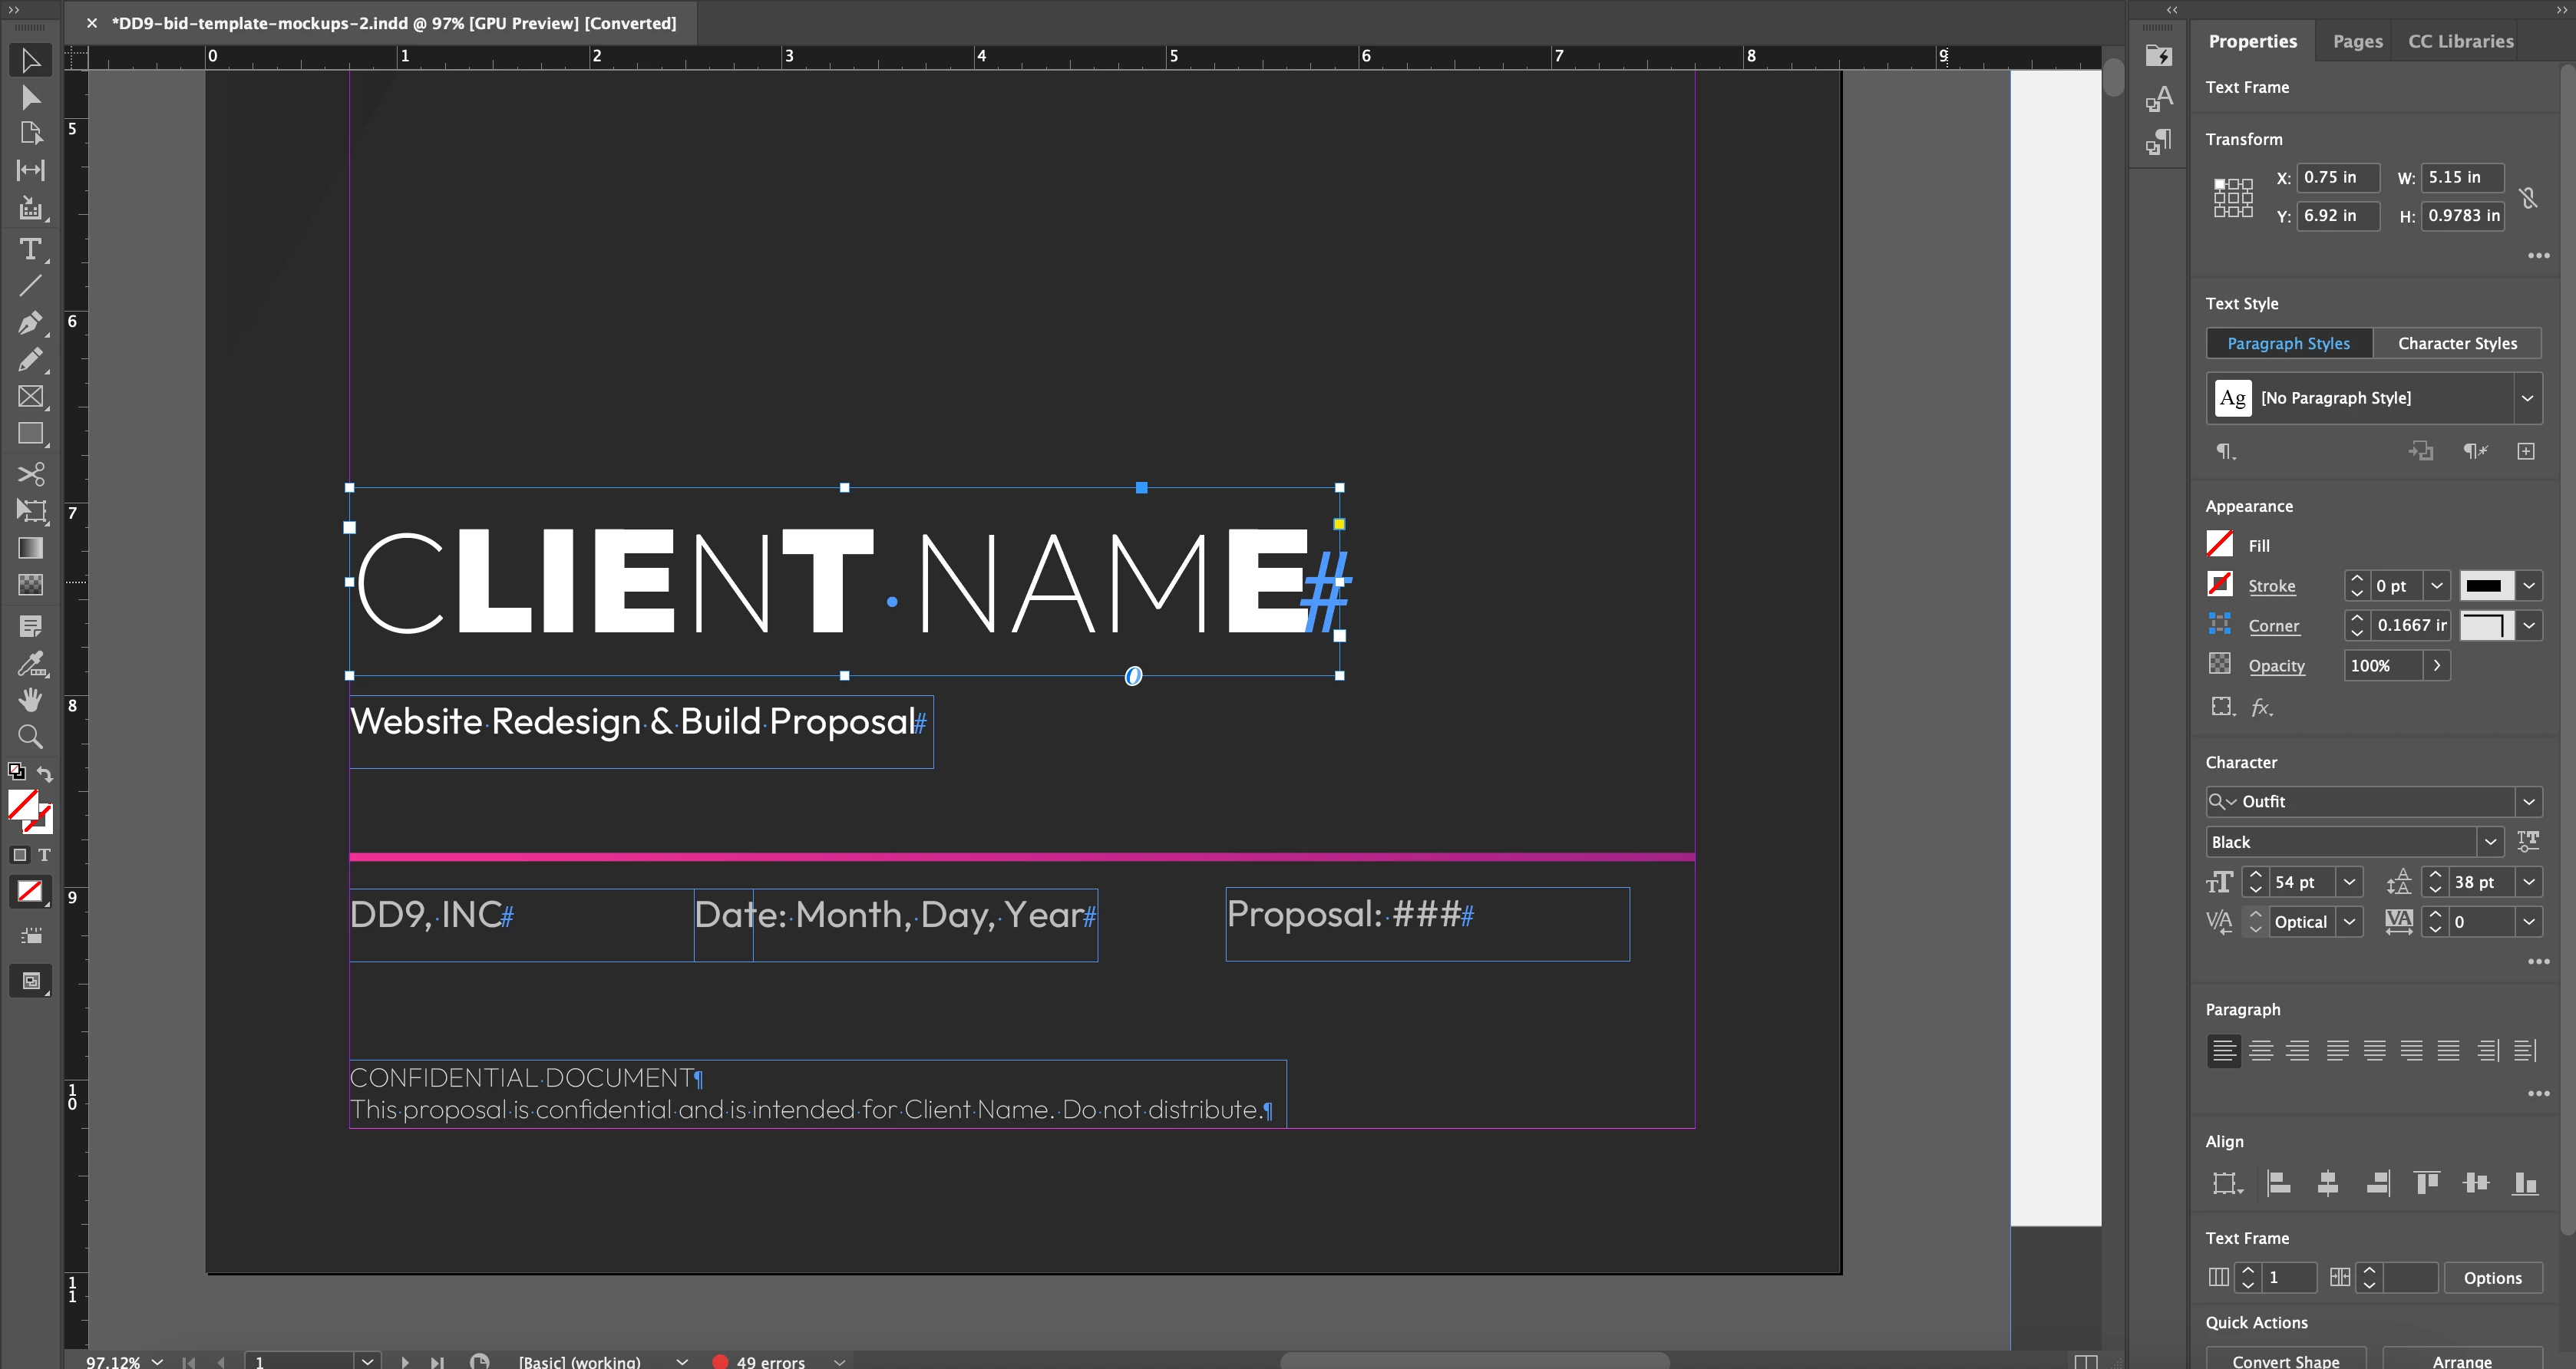Switch to the Pages tab
Screen dimensions: 2576x1369
[2357, 41]
